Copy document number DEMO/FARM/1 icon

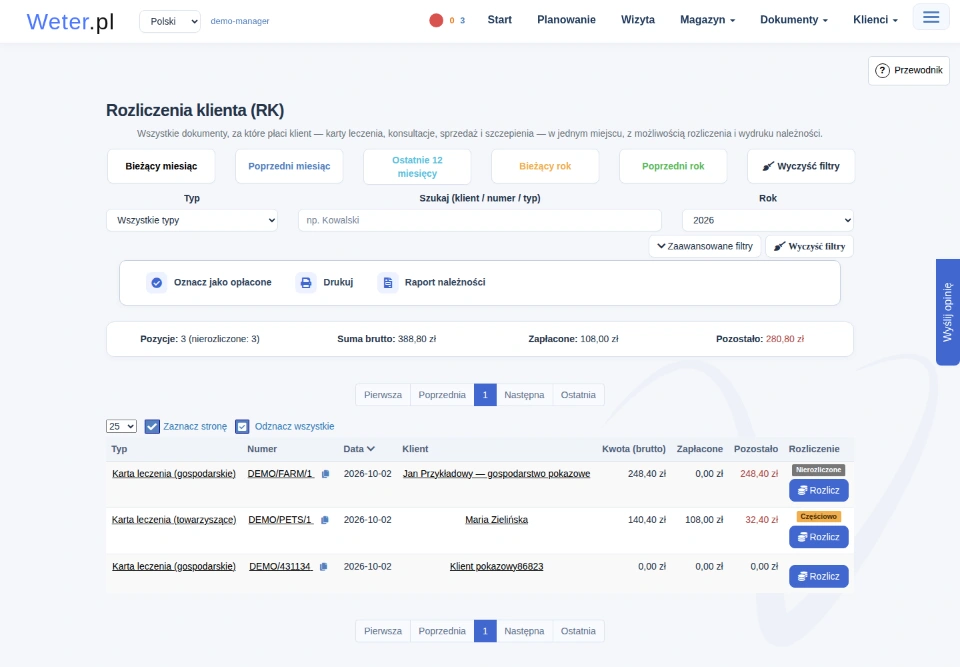325,474
